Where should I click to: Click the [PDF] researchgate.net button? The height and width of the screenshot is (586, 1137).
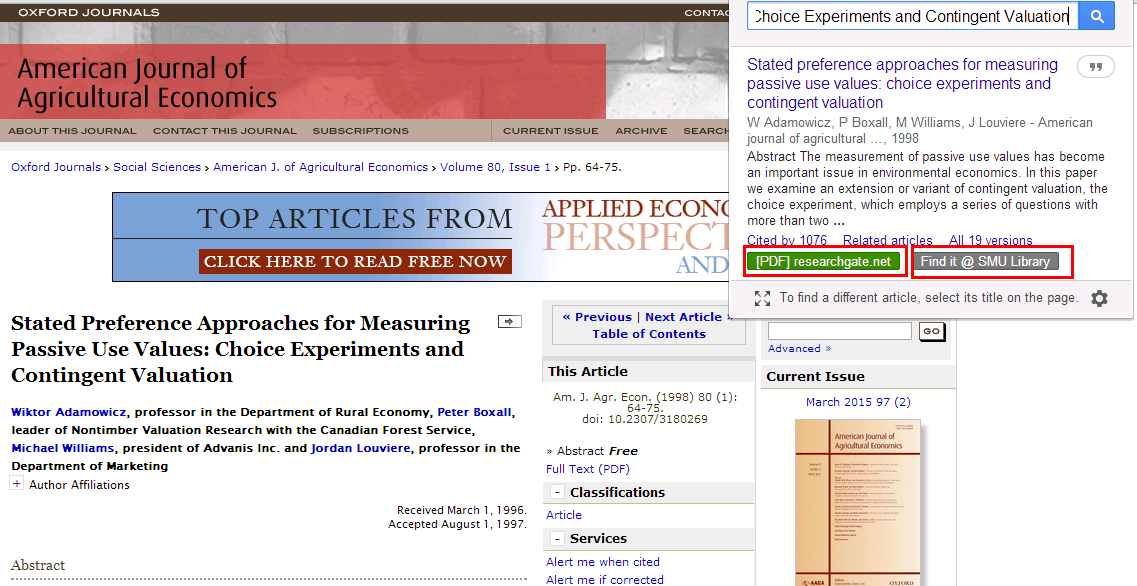[823, 262]
